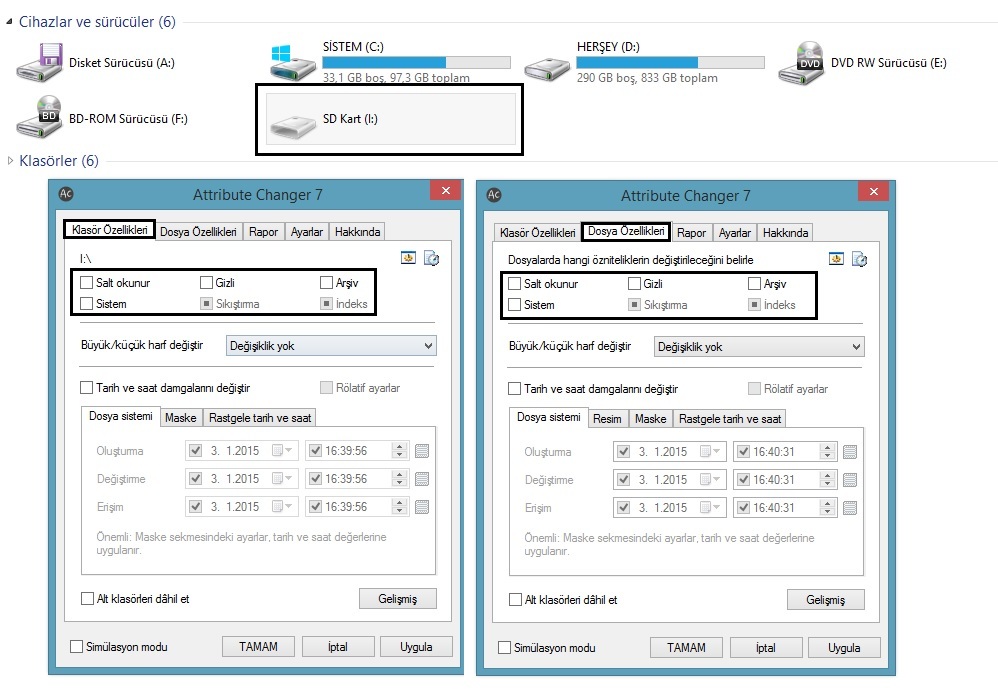The width and height of the screenshot is (998, 691).
Task: Toggle Sistem checkbox in left window
Action: [x=87, y=304]
